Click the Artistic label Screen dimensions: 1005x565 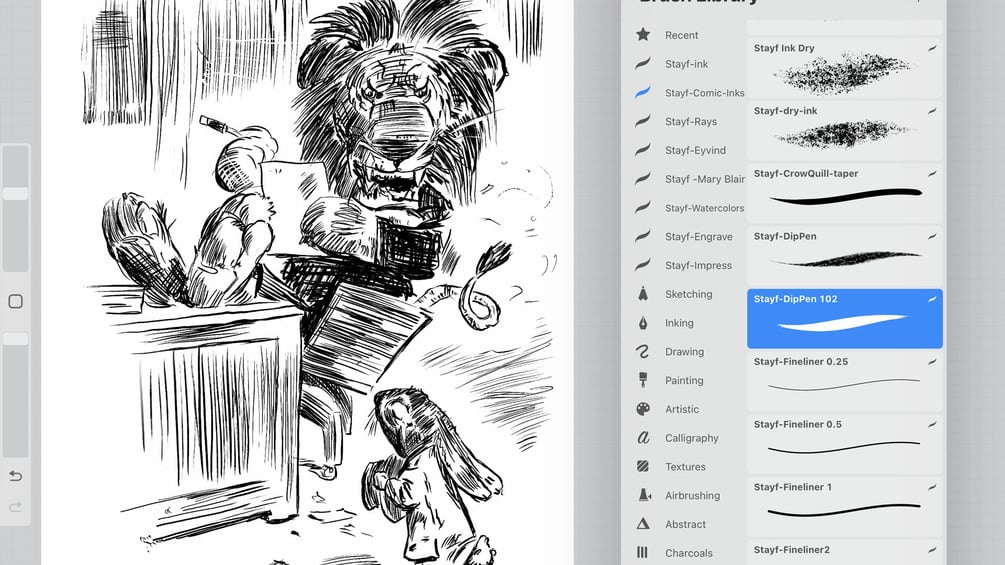pos(681,409)
